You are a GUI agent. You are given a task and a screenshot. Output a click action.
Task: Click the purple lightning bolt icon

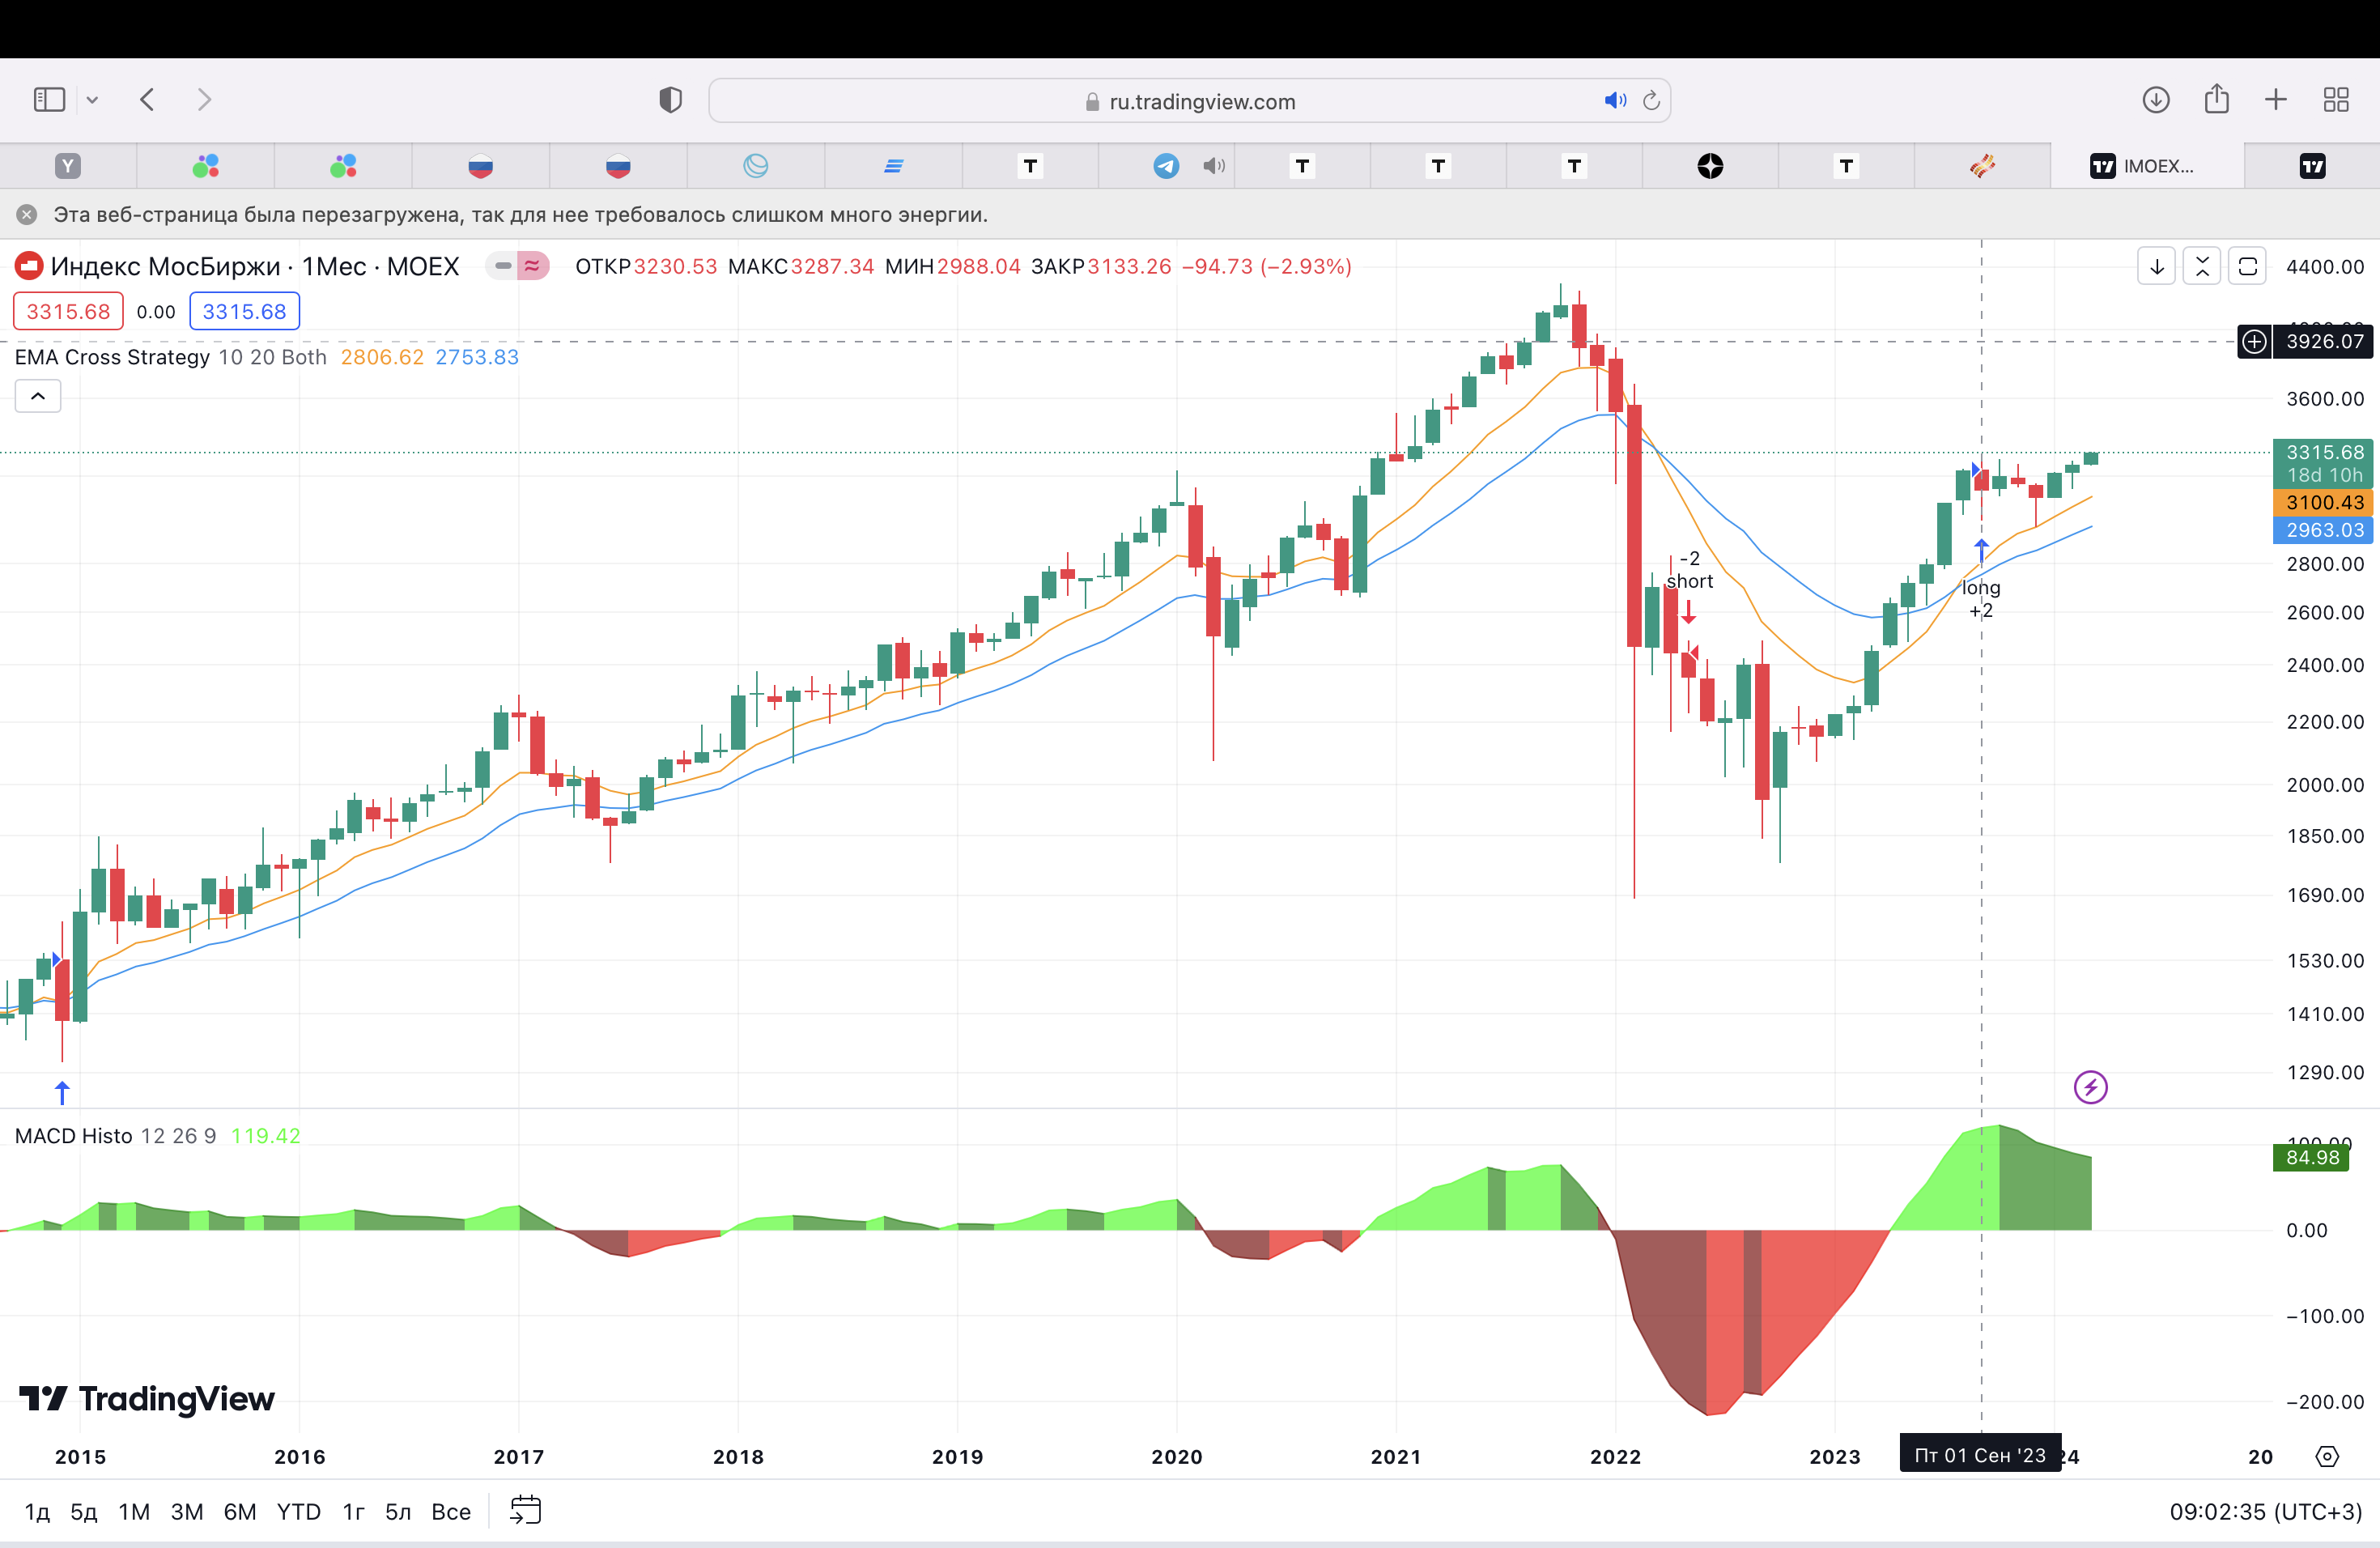coord(2090,1087)
